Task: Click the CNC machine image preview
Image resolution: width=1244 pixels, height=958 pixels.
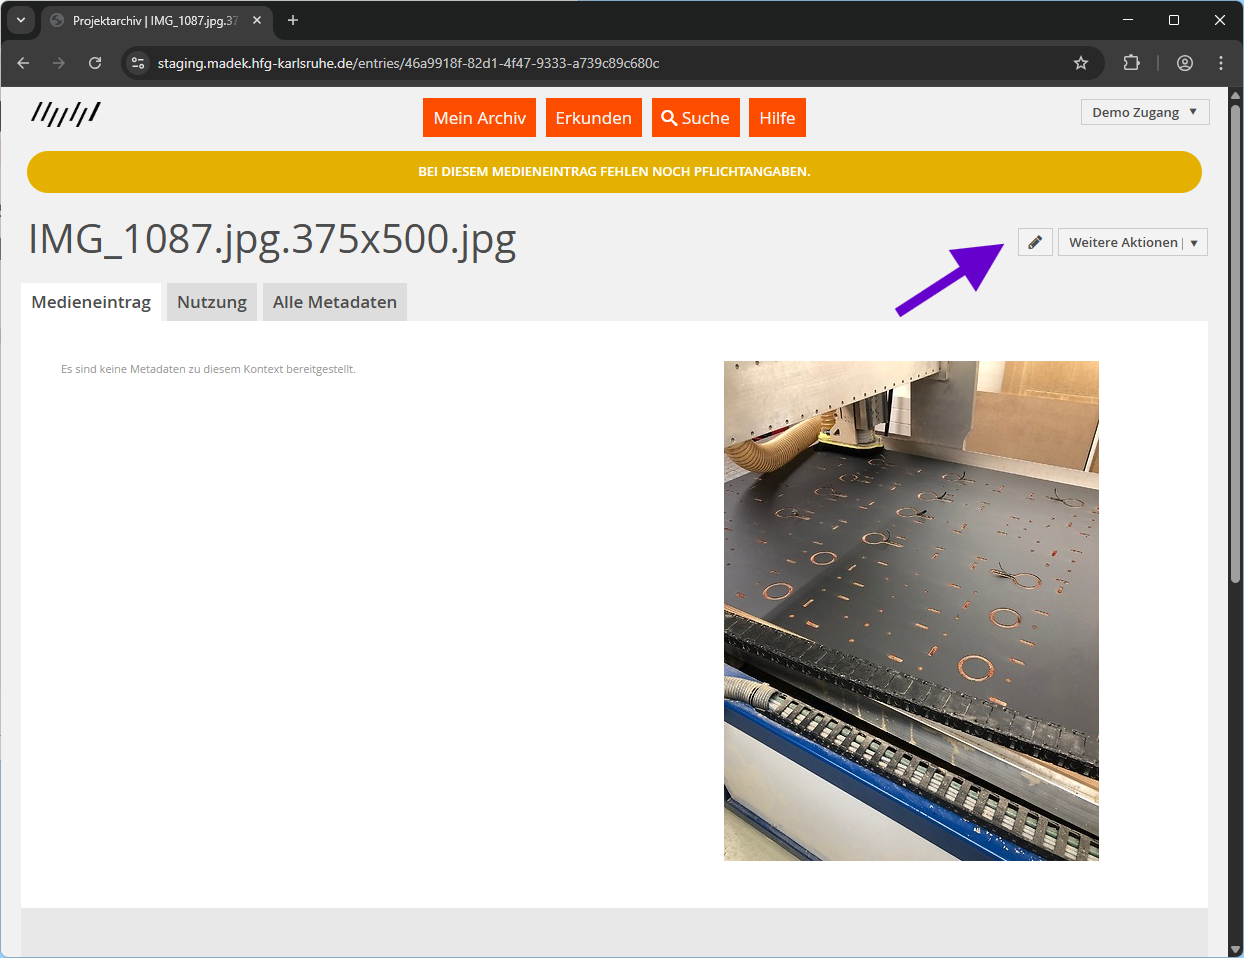Action: pos(911,610)
